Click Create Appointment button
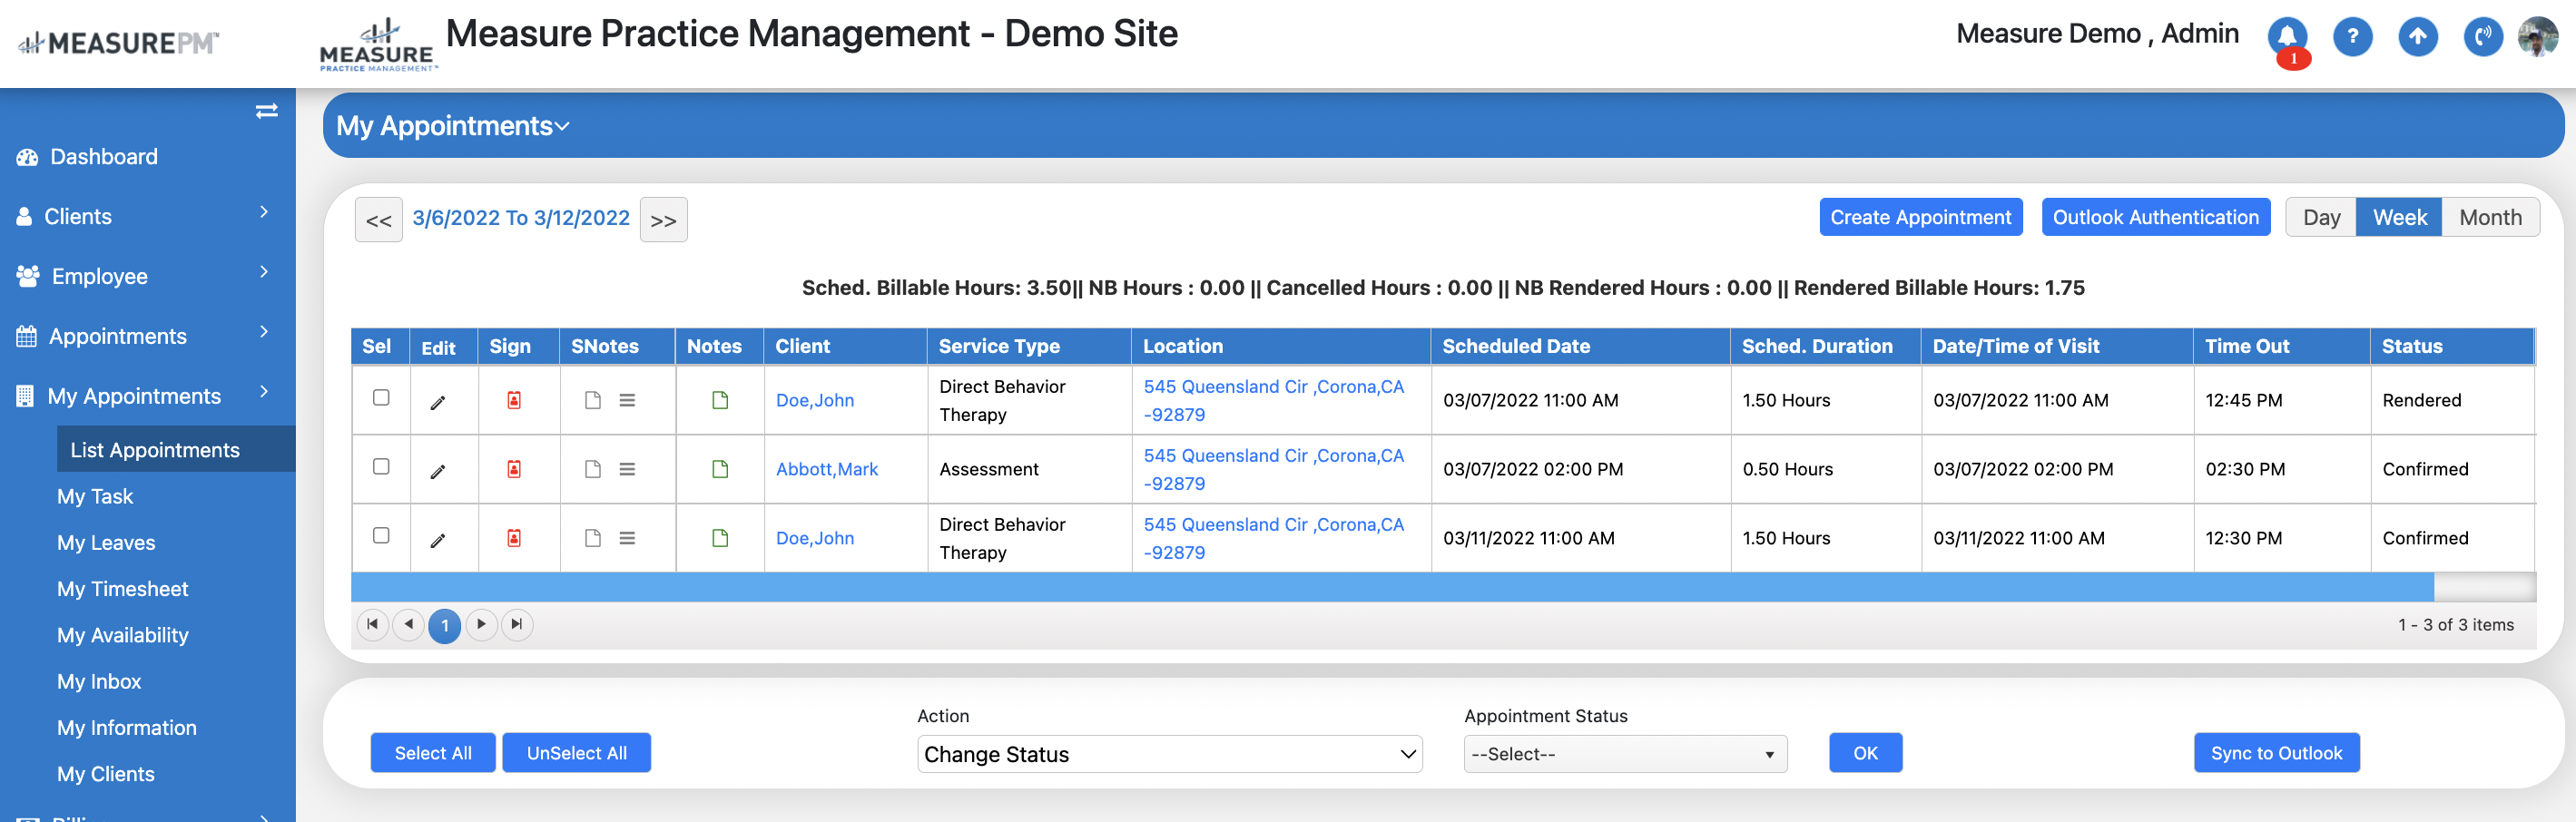 tap(1920, 217)
